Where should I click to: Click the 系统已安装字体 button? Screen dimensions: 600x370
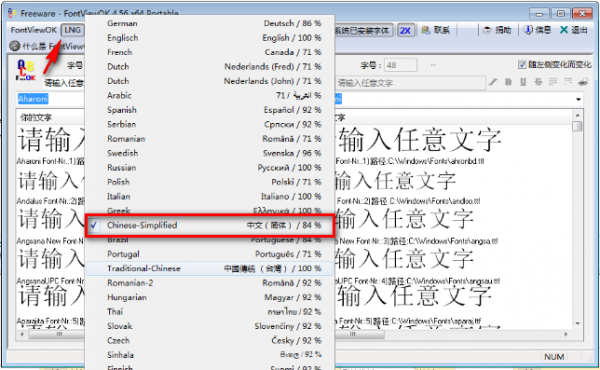363,30
